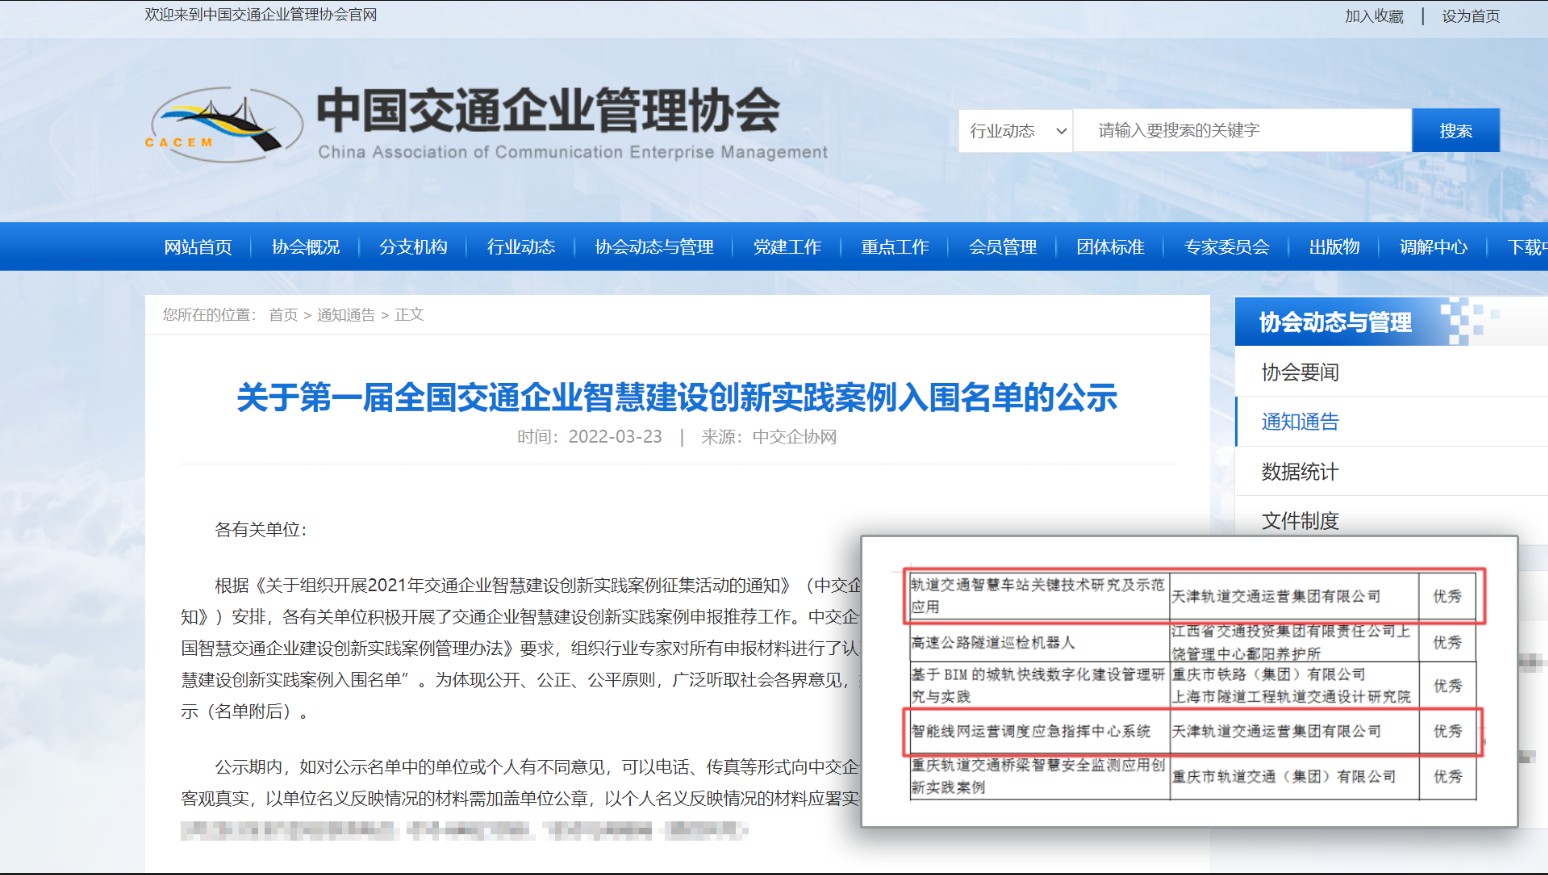The height and width of the screenshot is (875, 1548).
Task: Open 专家委员会 navigation item
Action: tap(1227, 247)
